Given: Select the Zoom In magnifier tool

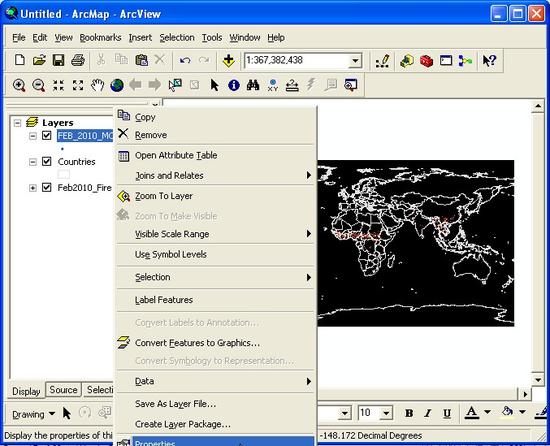Looking at the screenshot, I should click(x=19, y=85).
